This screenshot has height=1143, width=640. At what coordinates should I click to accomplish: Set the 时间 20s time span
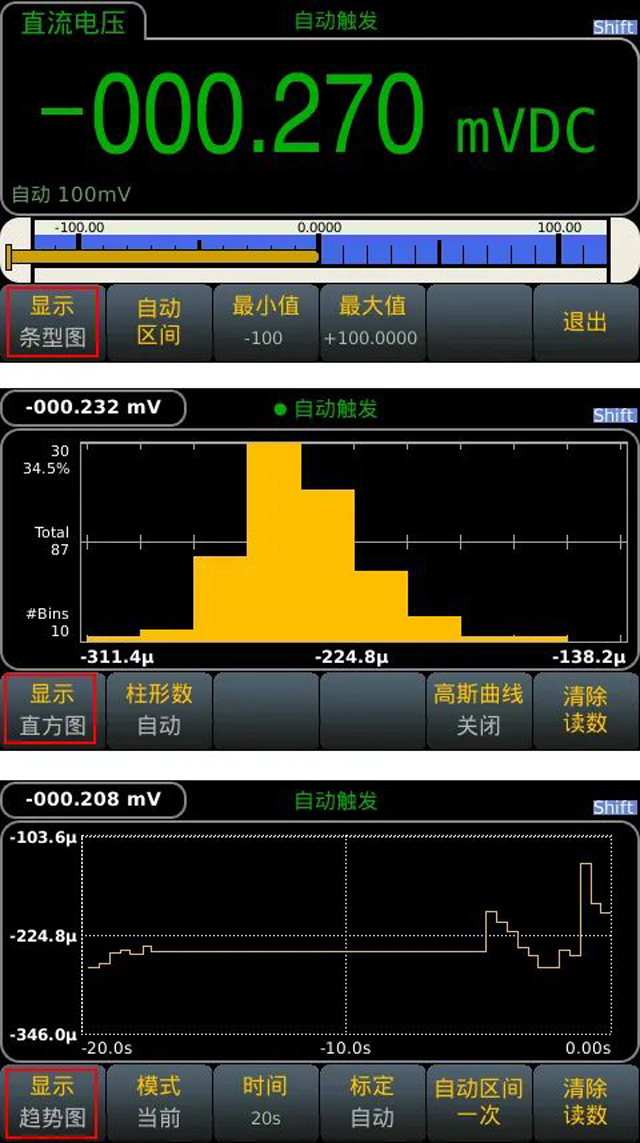tap(265, 1101)
